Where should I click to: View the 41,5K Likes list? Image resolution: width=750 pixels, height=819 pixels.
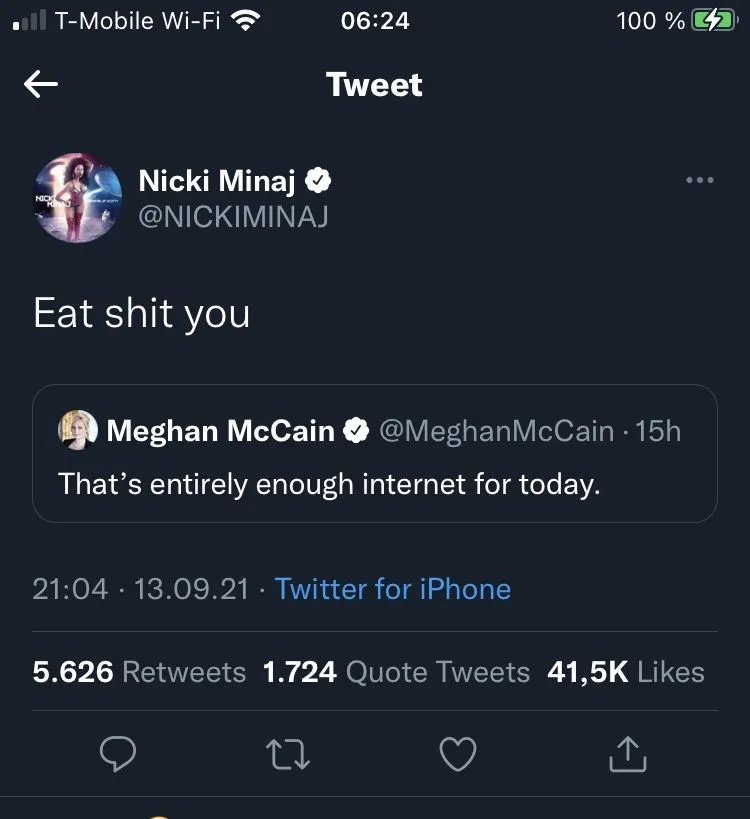point(625,672)
